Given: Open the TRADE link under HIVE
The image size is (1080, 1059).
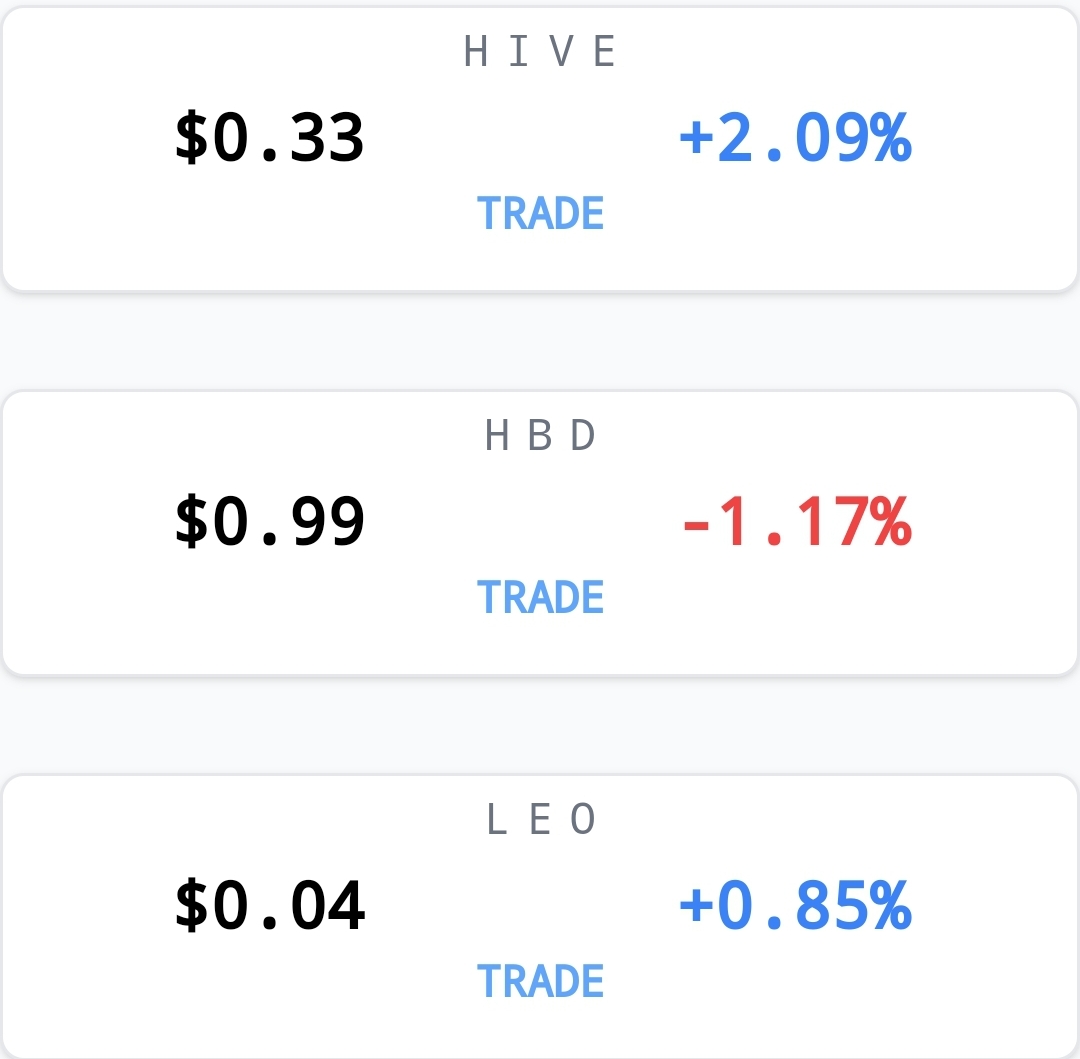Looking at the screenshot, I should [x=540, y=213].
